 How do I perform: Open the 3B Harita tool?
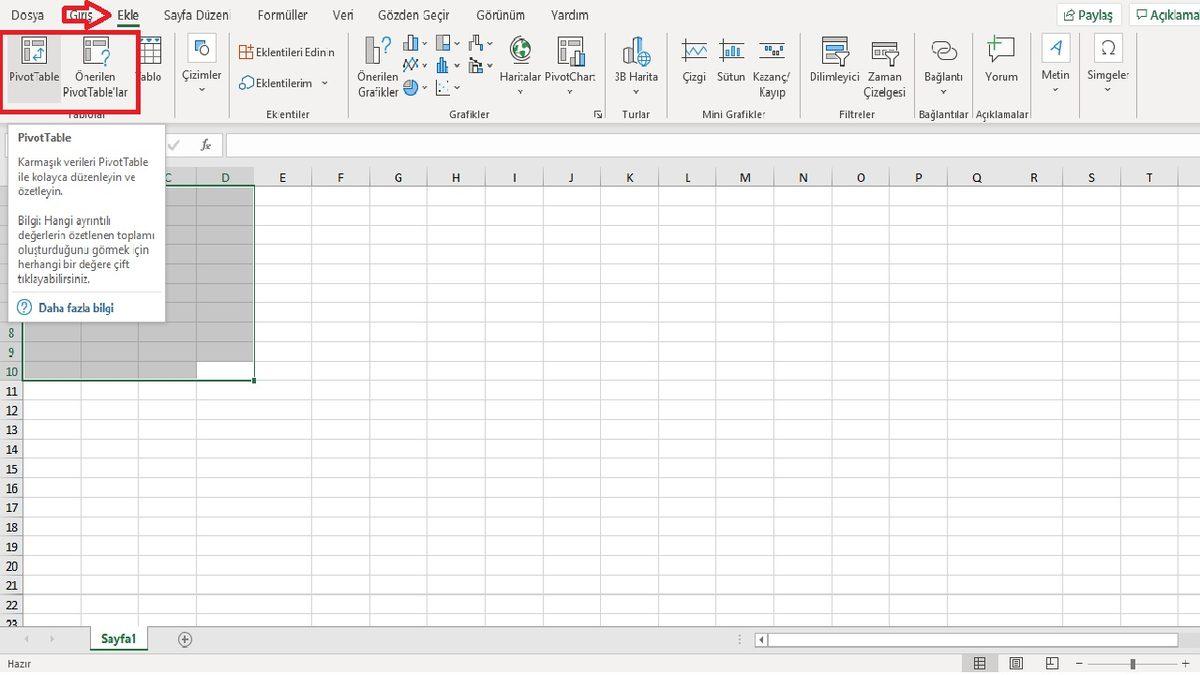pyautogui.click(x=636, y=65)
